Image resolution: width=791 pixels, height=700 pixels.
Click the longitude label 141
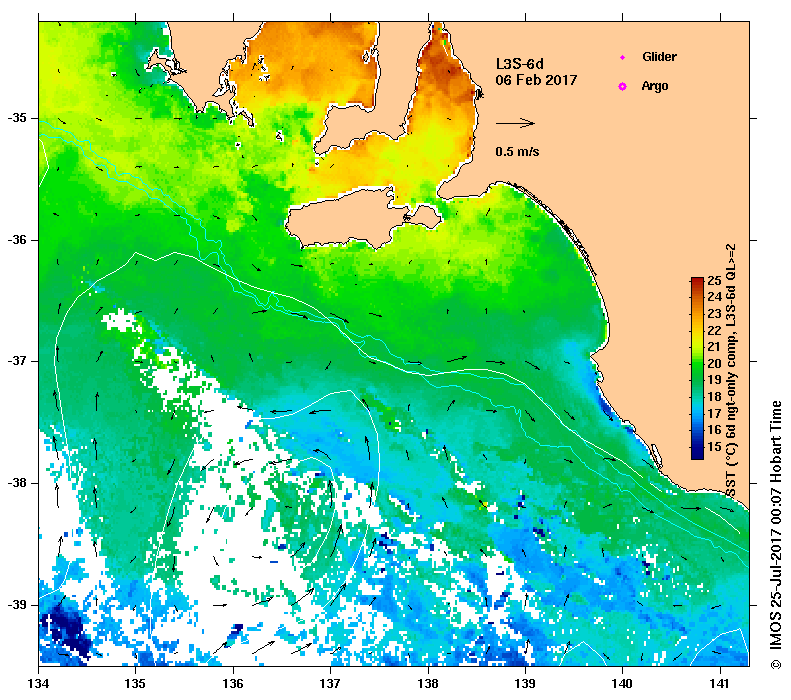[x=720, y=684]
